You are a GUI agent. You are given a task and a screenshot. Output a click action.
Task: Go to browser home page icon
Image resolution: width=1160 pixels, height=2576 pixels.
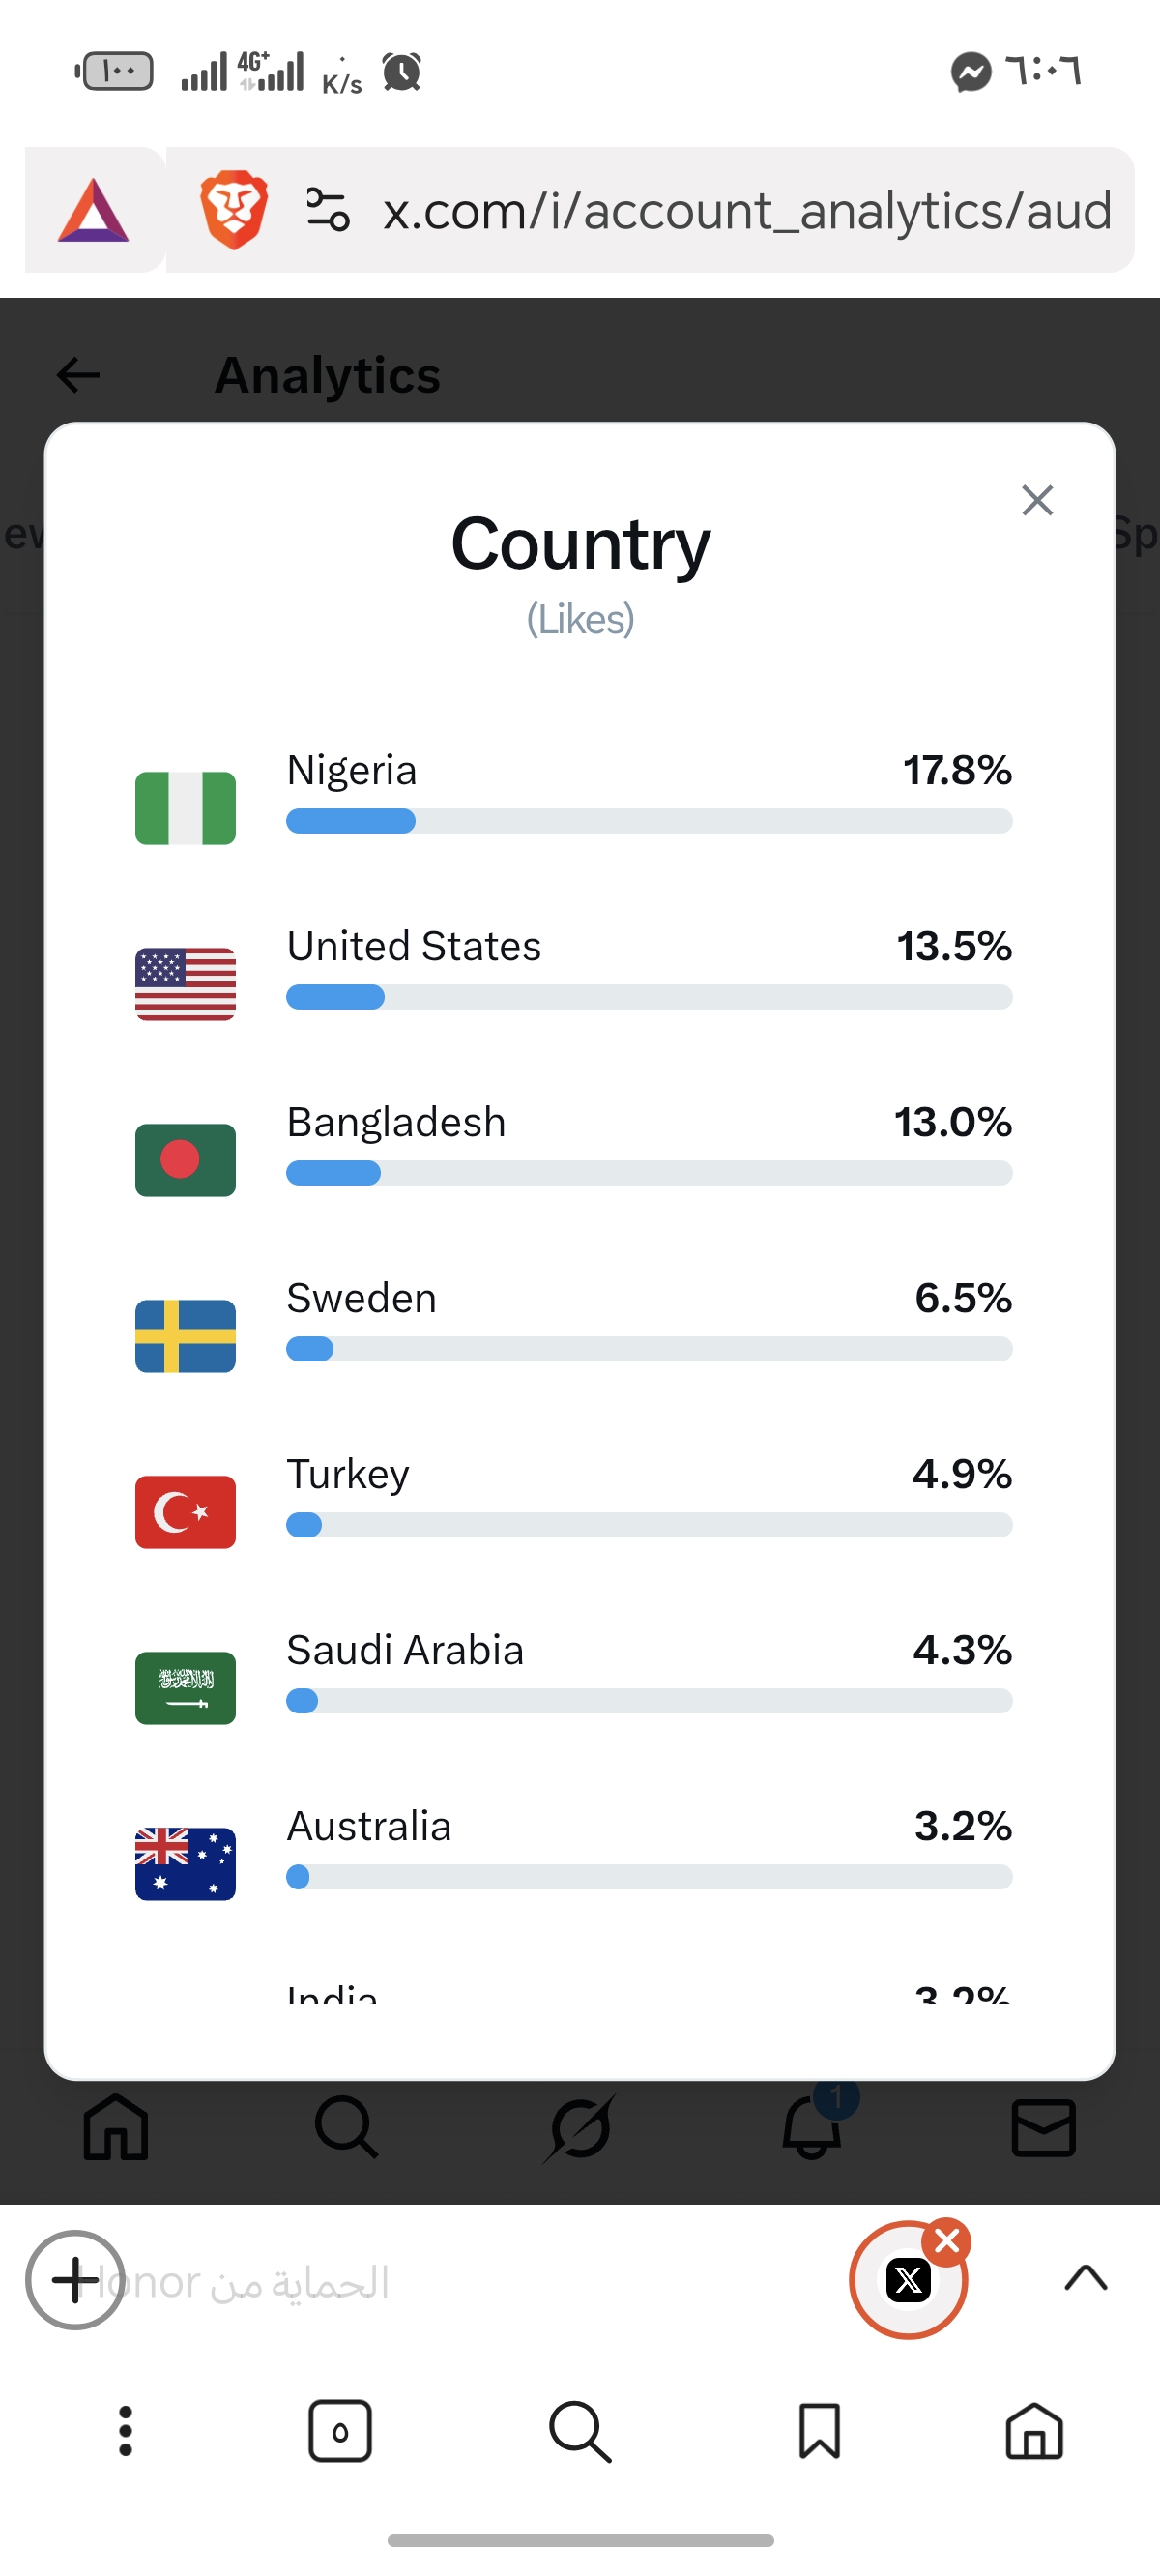(1034, 2431)
